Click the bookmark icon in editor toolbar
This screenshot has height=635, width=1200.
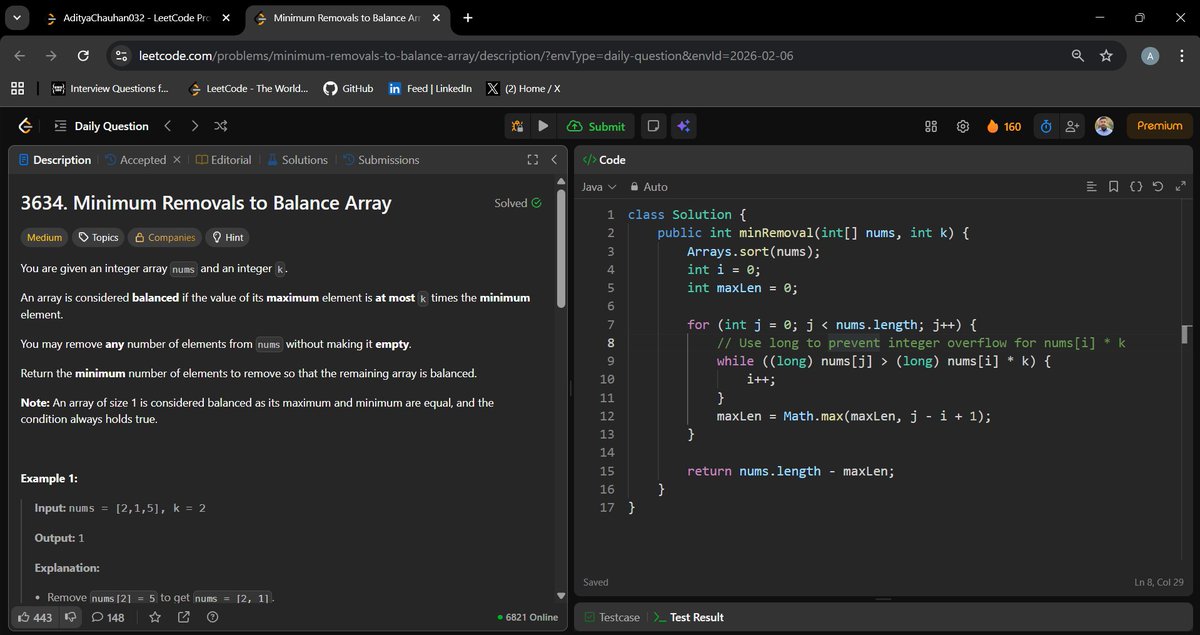coord(1114,187)
